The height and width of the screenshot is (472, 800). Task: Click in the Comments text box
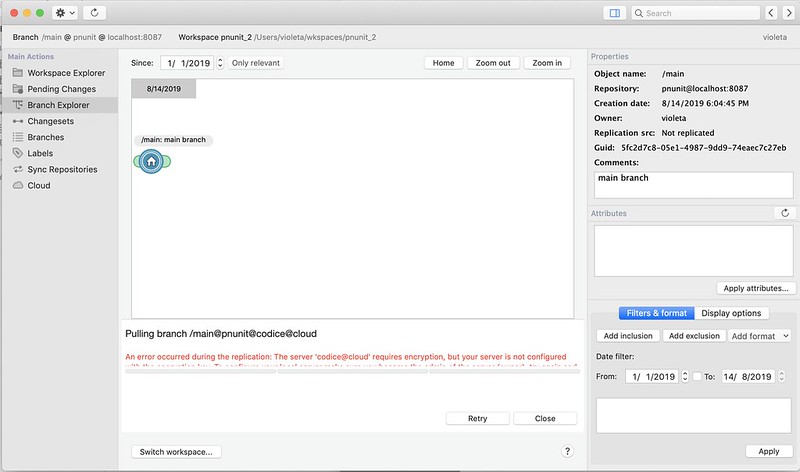click(693, 185)
